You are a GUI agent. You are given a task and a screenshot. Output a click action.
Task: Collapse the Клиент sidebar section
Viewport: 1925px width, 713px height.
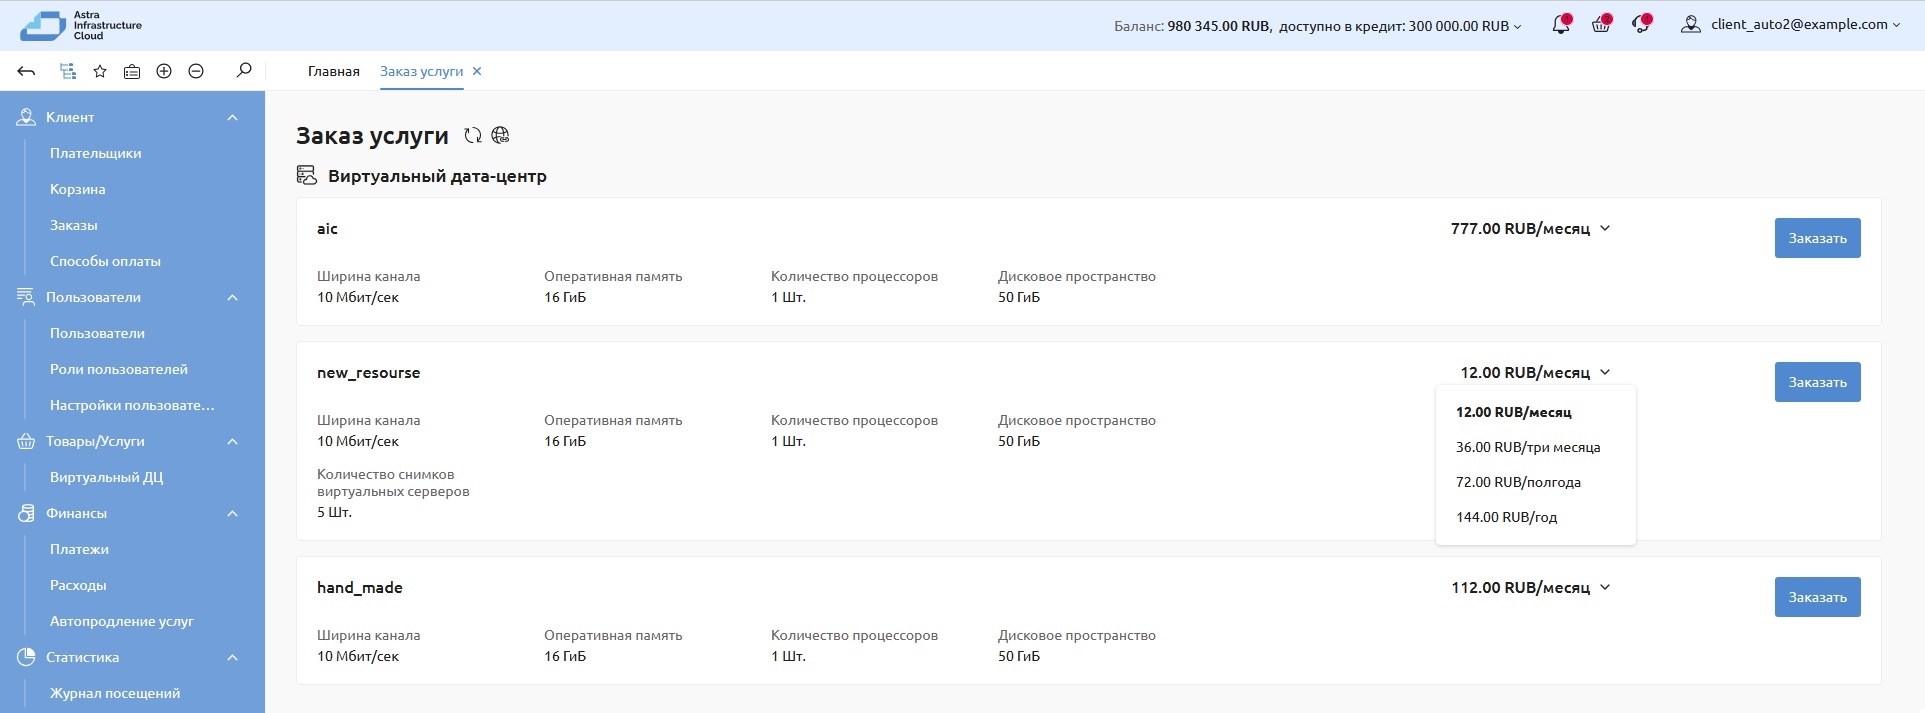click(232, 117)
